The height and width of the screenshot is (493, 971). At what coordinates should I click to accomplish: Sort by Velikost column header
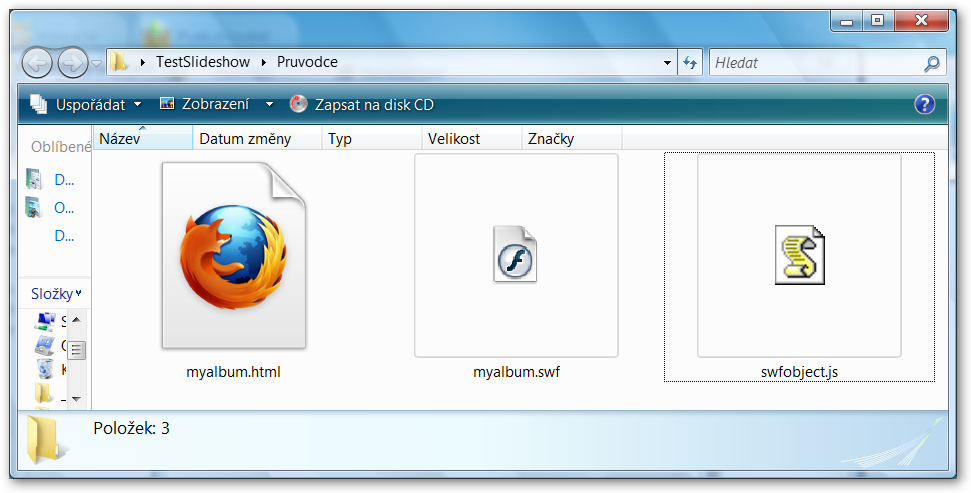pyautogui.click(x=472, y=138)
